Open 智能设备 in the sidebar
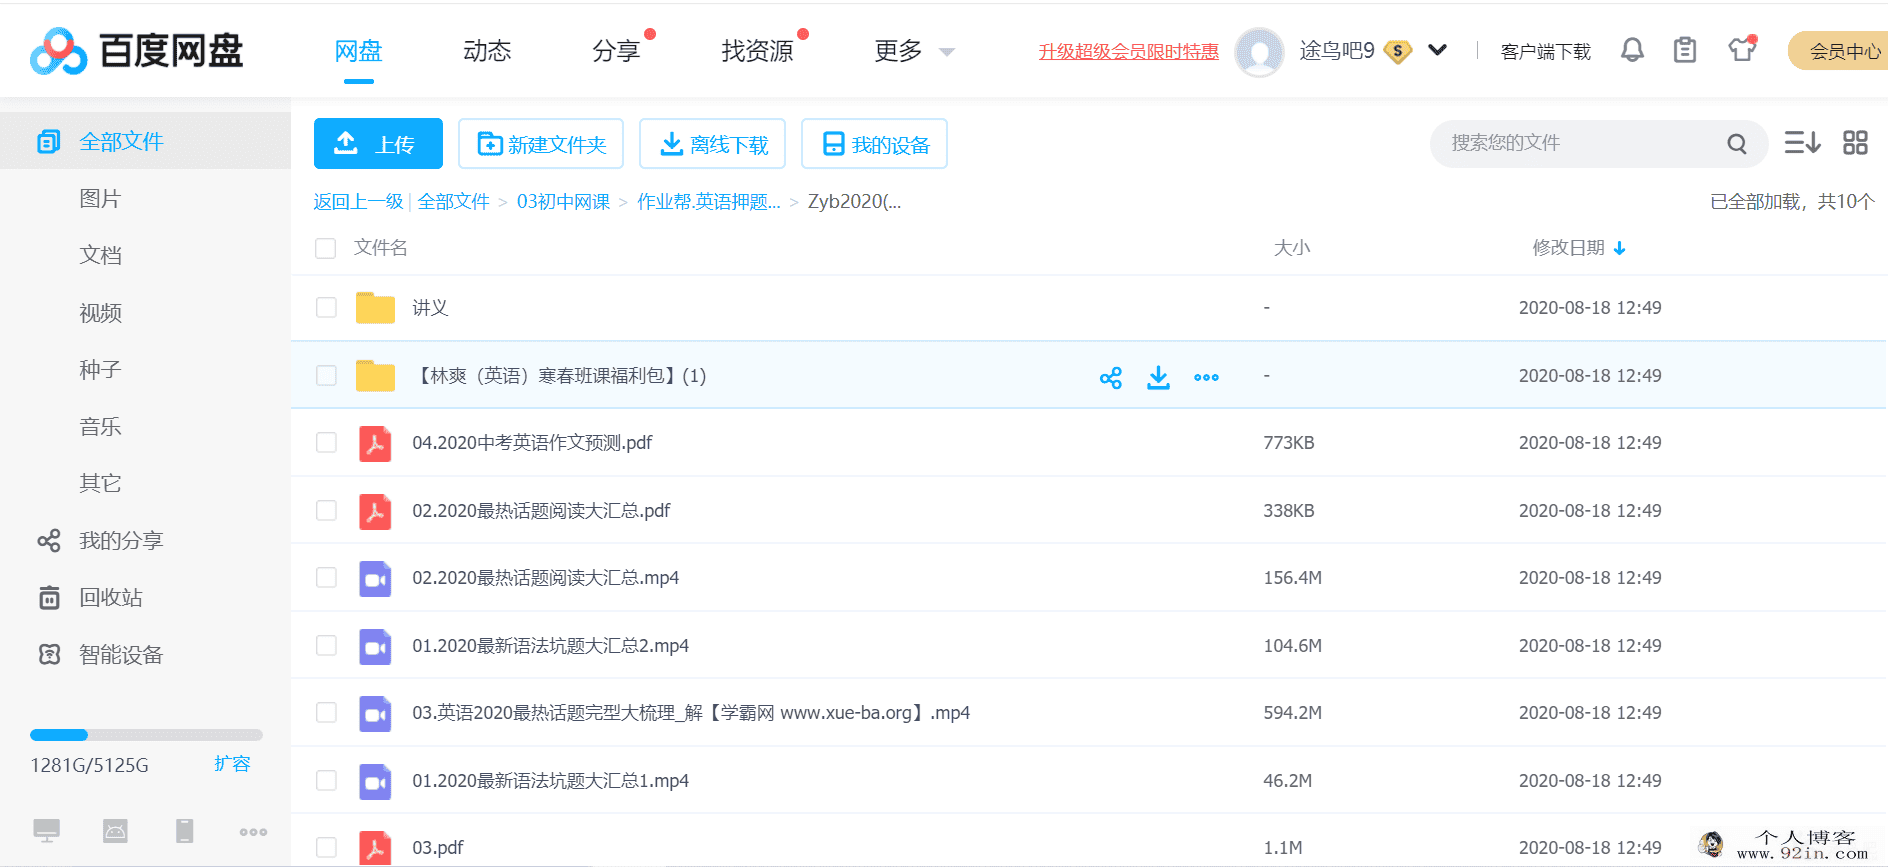Screen dimensions: 1888x867 point(121,654)
